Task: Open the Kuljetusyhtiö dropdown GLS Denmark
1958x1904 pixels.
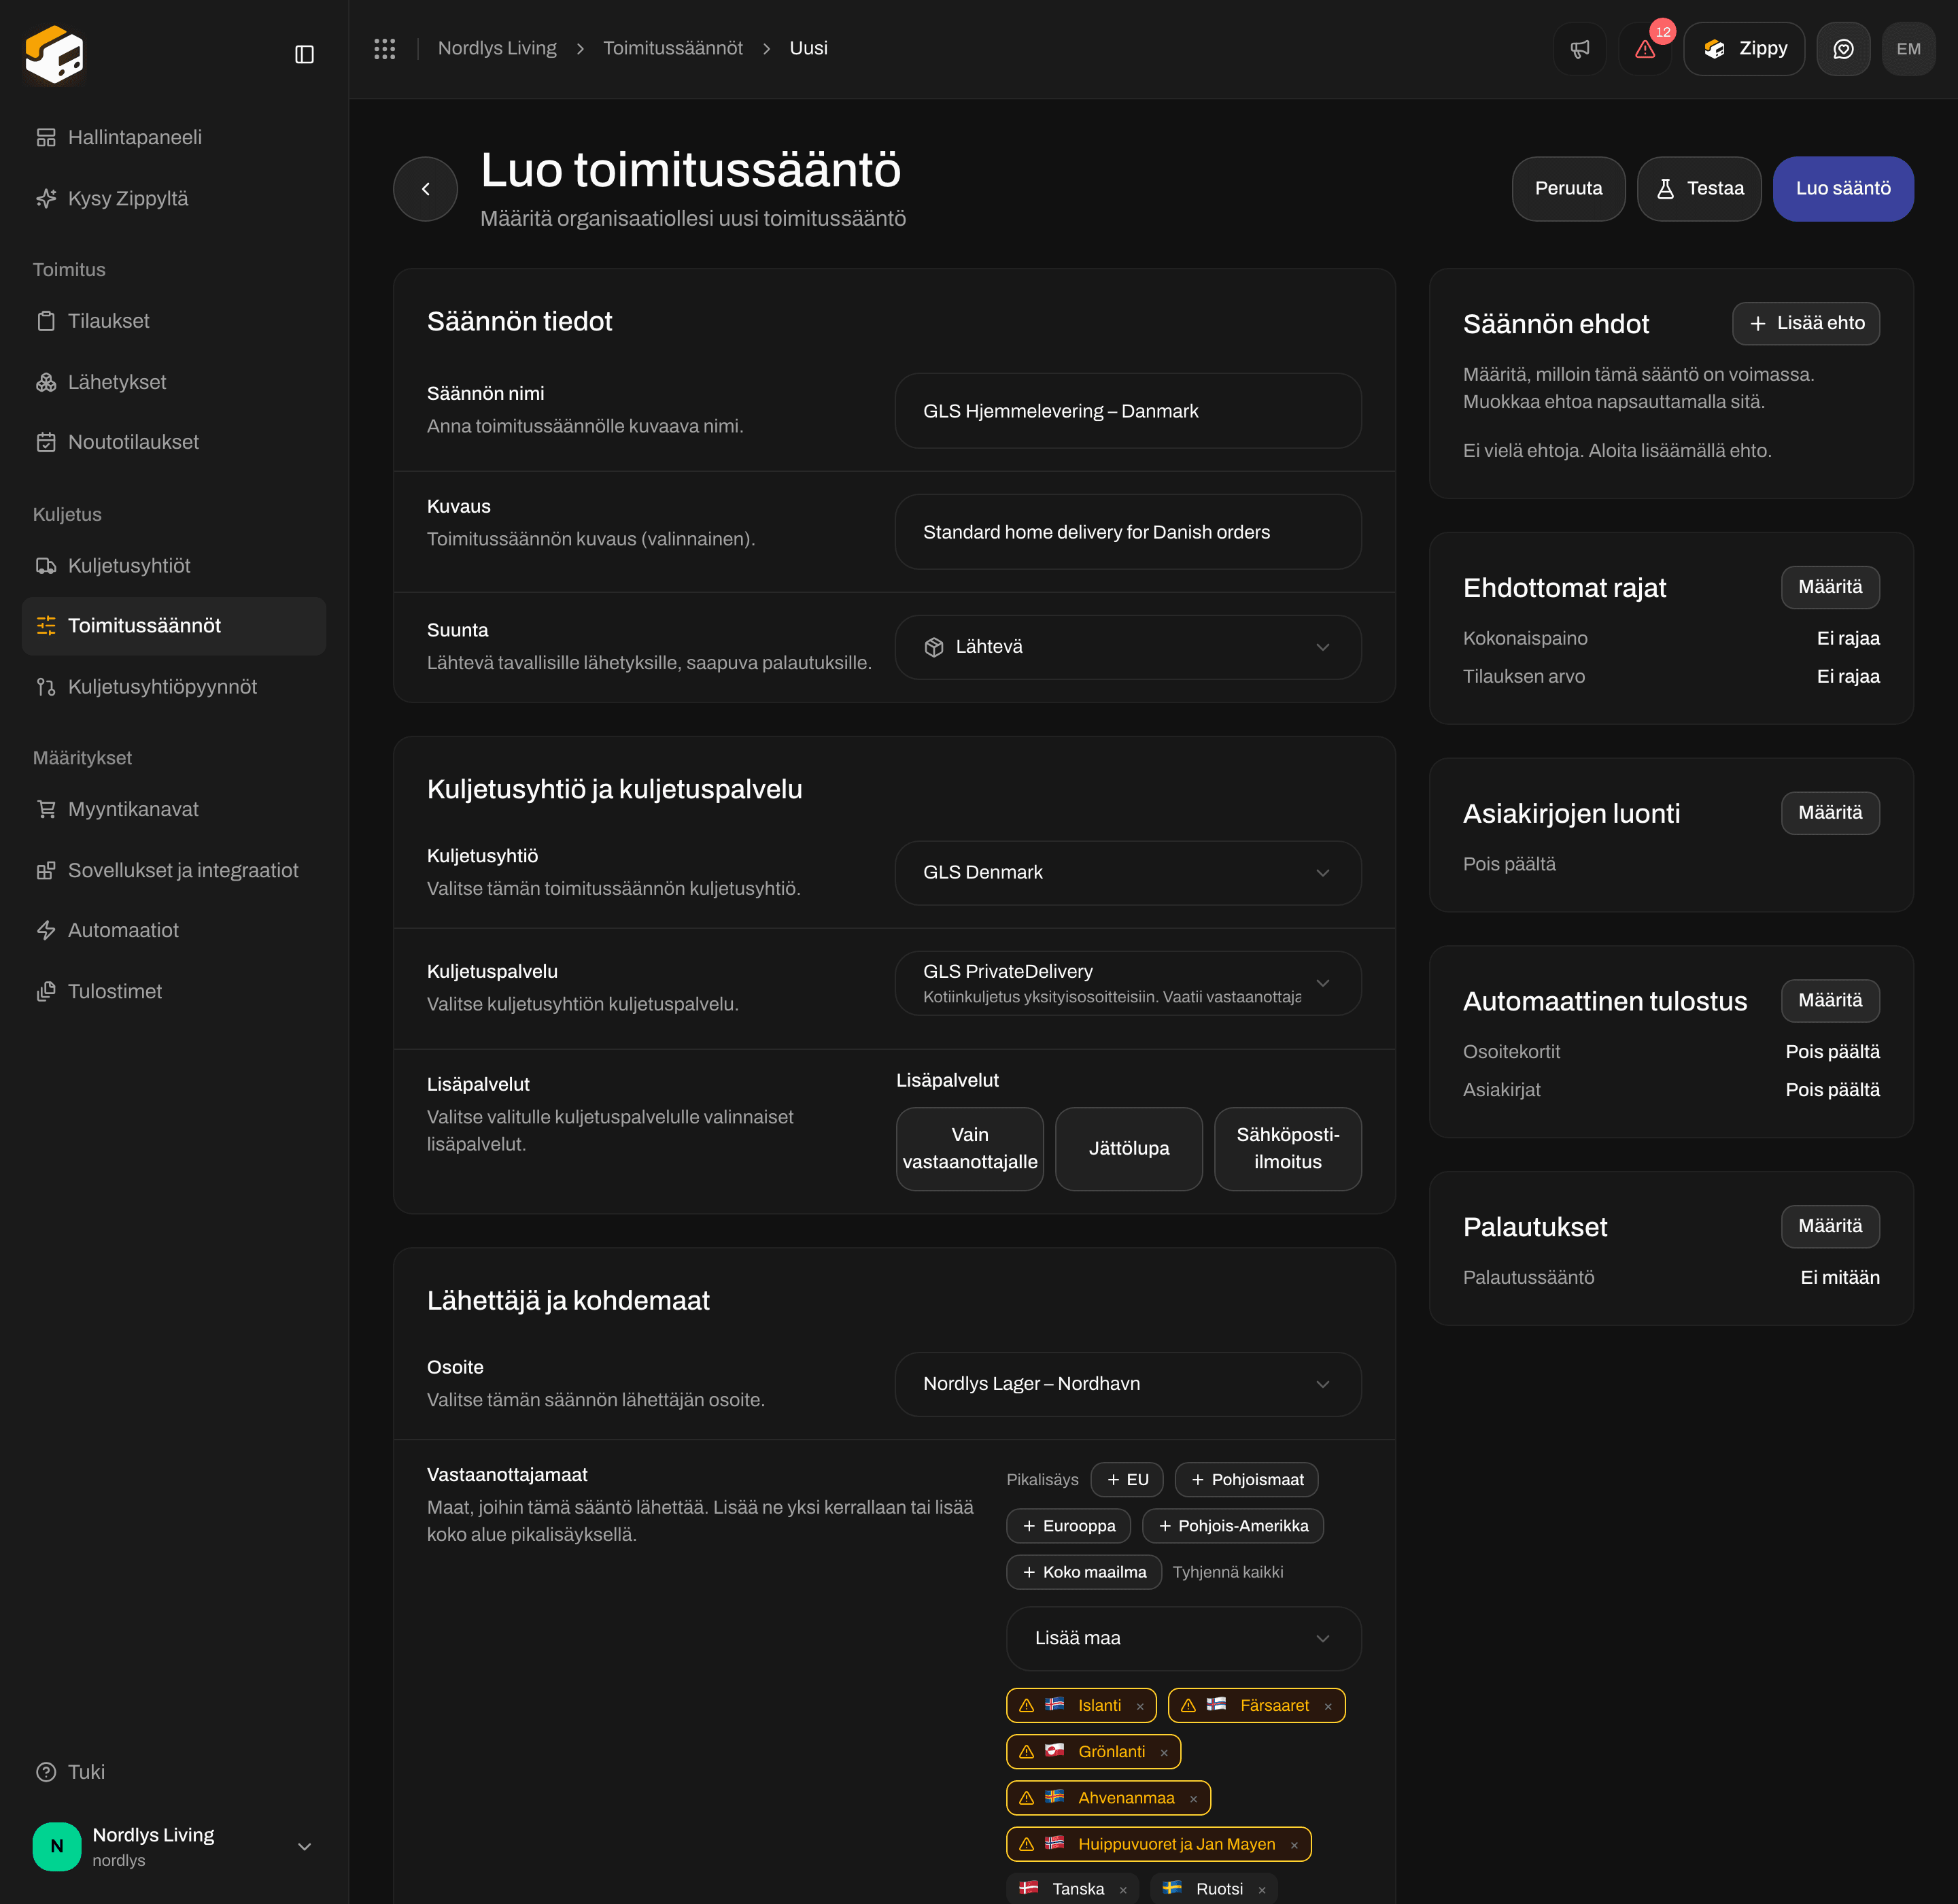Action: (x=1127, y=873)
